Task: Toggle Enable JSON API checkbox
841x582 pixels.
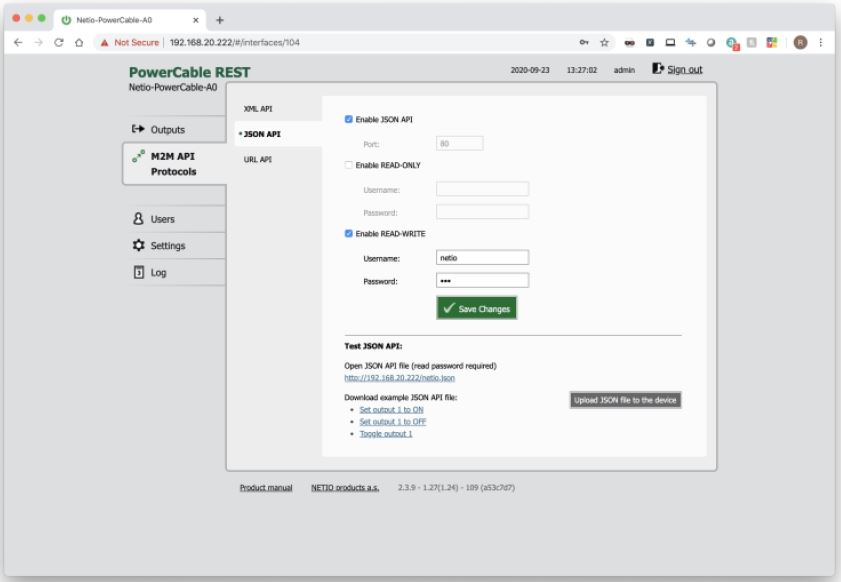Action: tap(349, 119)
